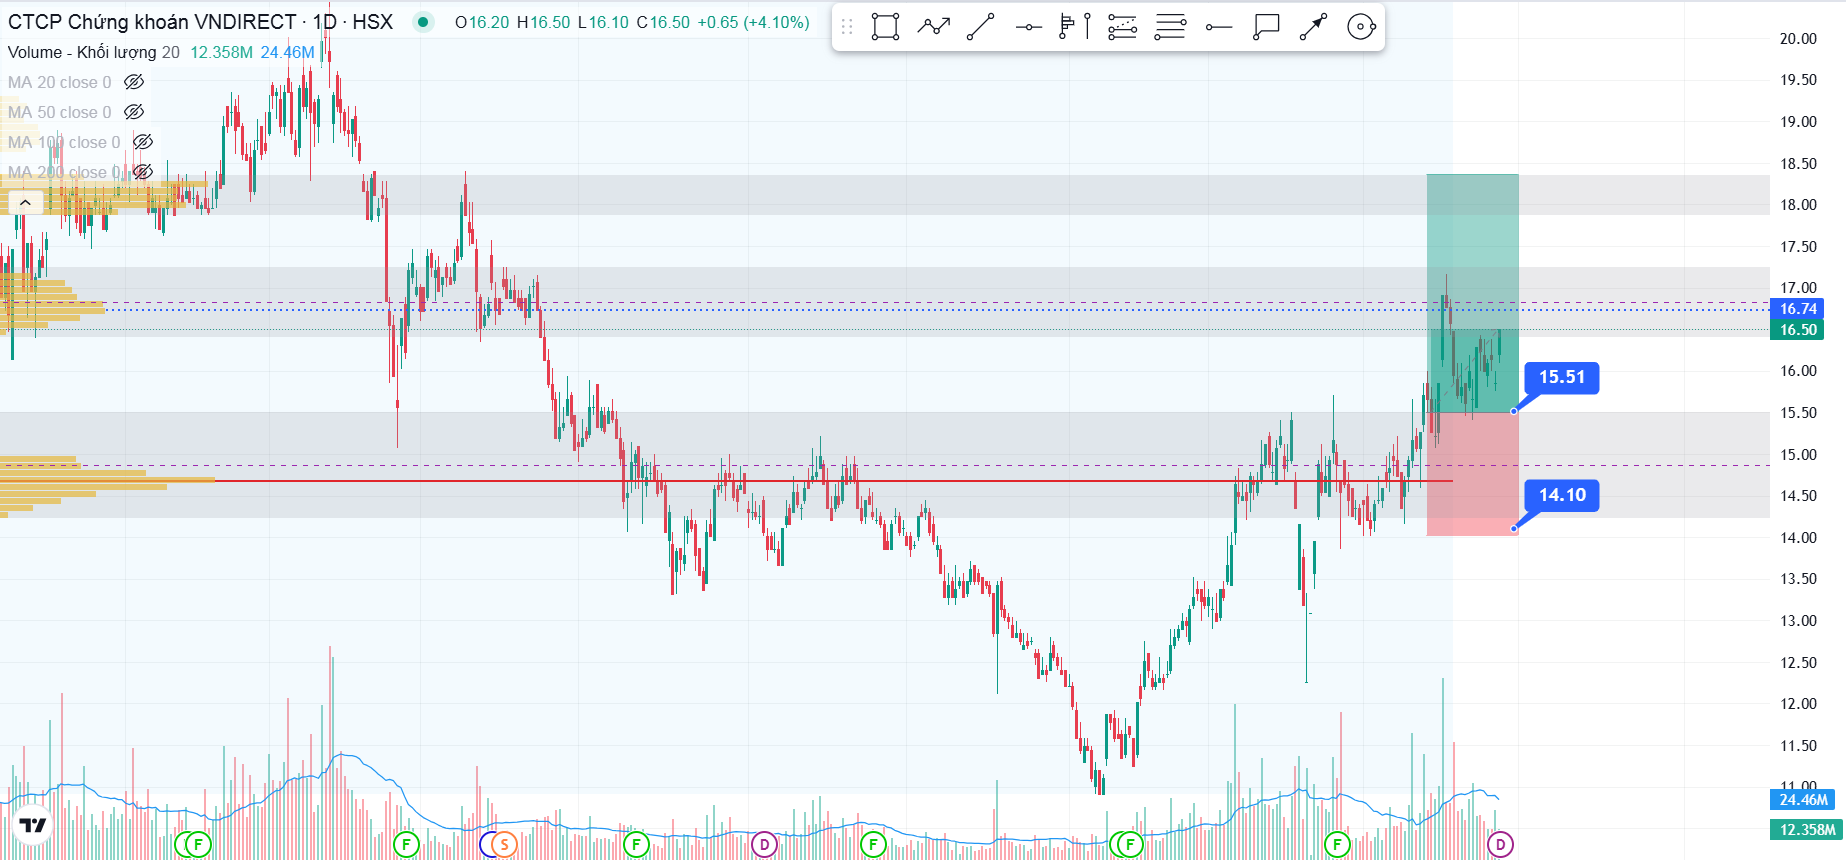Viewport: 1846px width, 860px height.
Task: Select the Arrow drawing tool
Action: [x=1313, y=27]
